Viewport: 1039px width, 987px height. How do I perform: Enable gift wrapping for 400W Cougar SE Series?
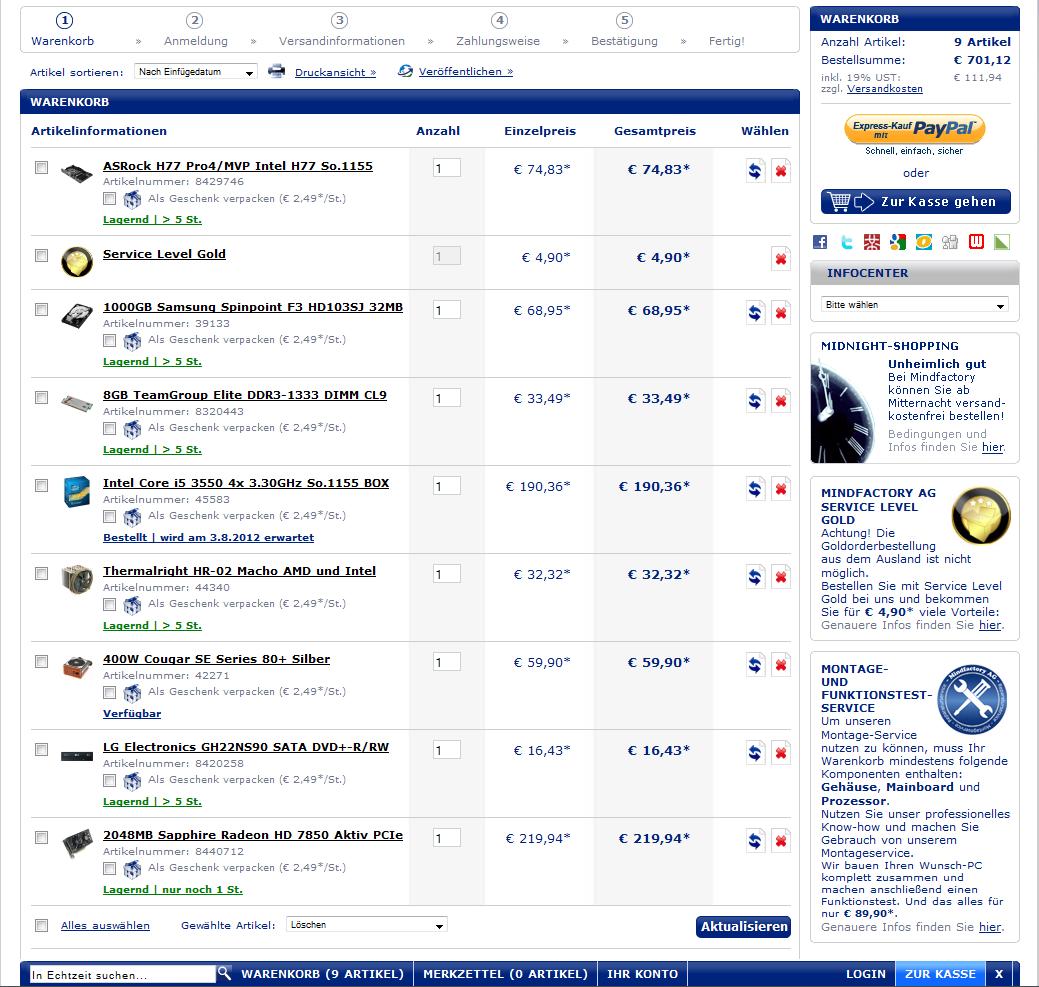click(x=109, y=692)
